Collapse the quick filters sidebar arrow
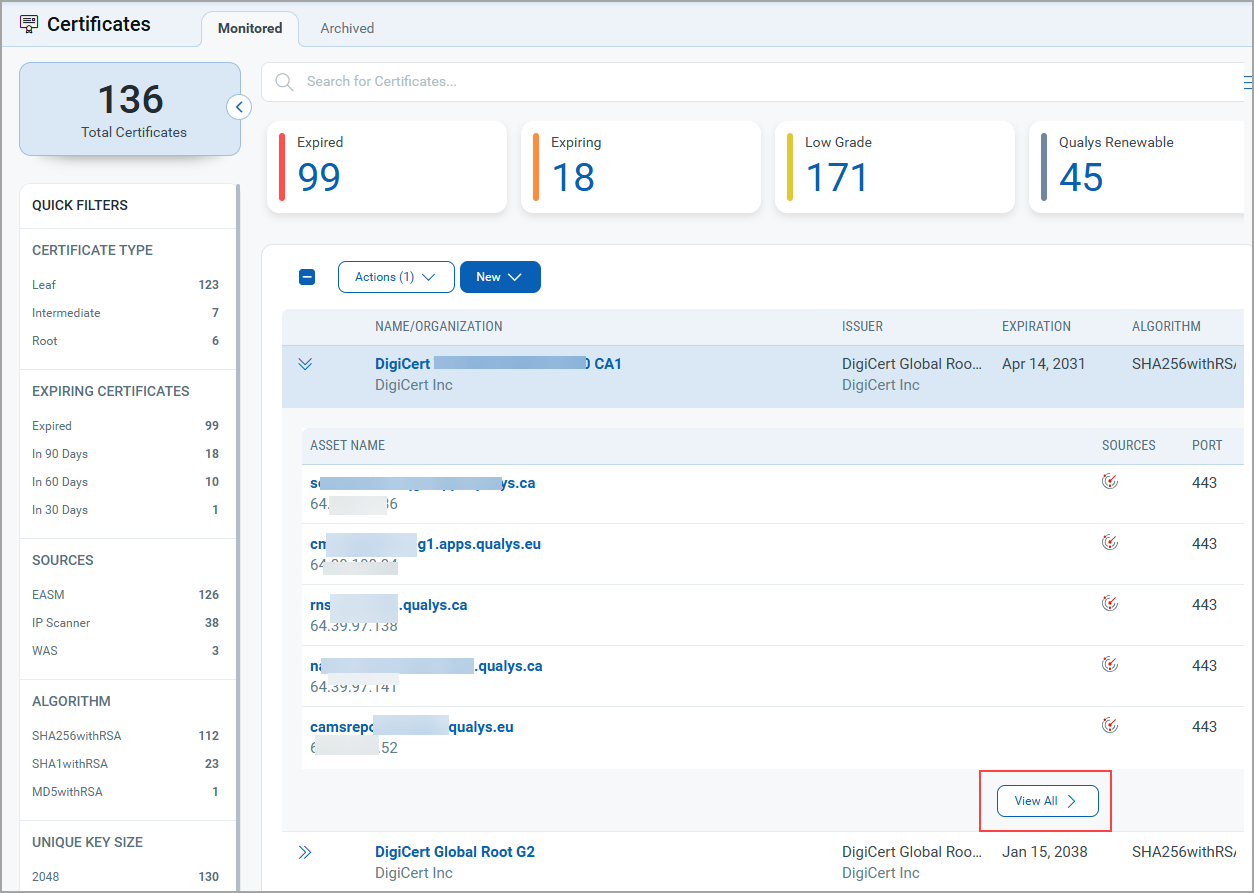Screen dimensions: 1254x893 (239, 107)
